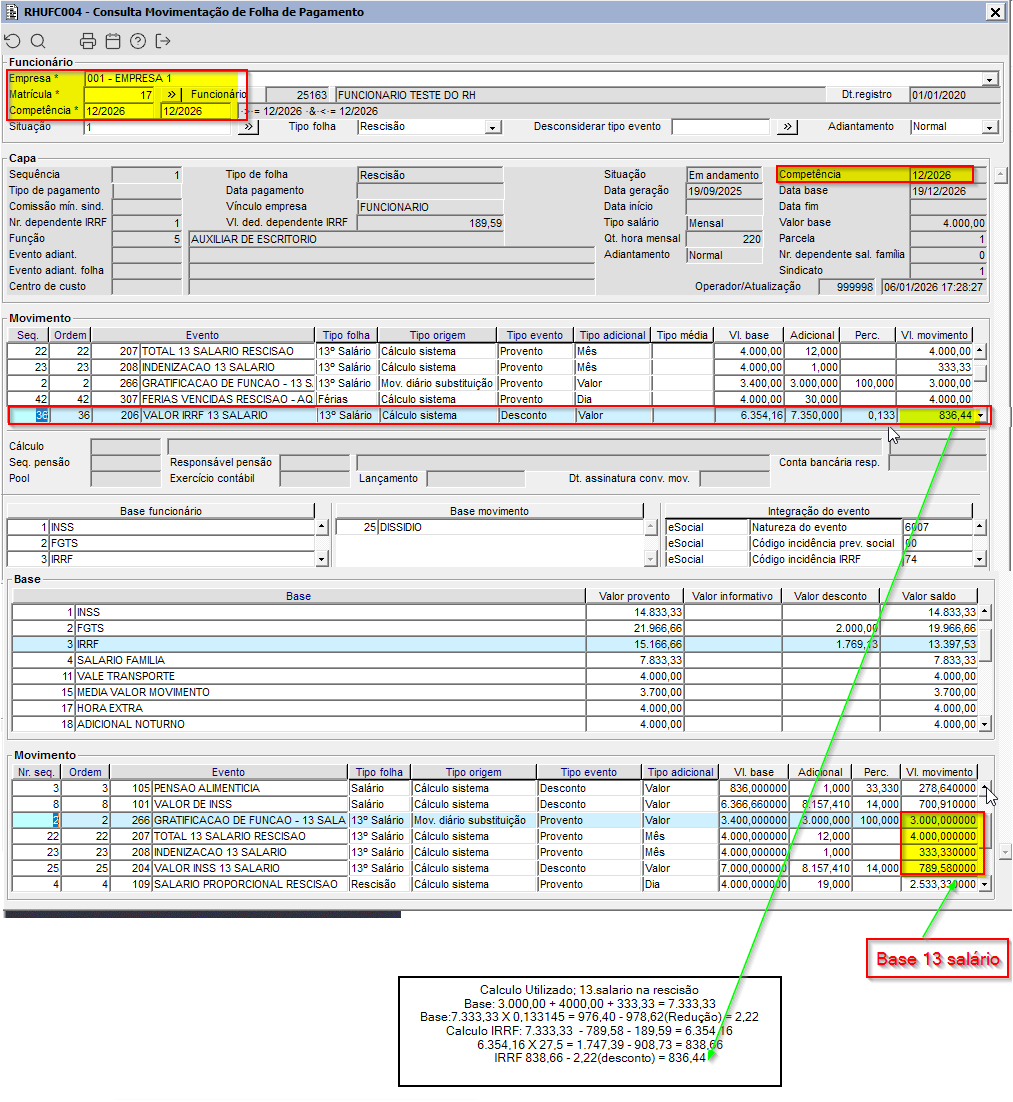The image size is (1013, 1102).
Task: Click Valor provento column header
Action: [634, 596]
